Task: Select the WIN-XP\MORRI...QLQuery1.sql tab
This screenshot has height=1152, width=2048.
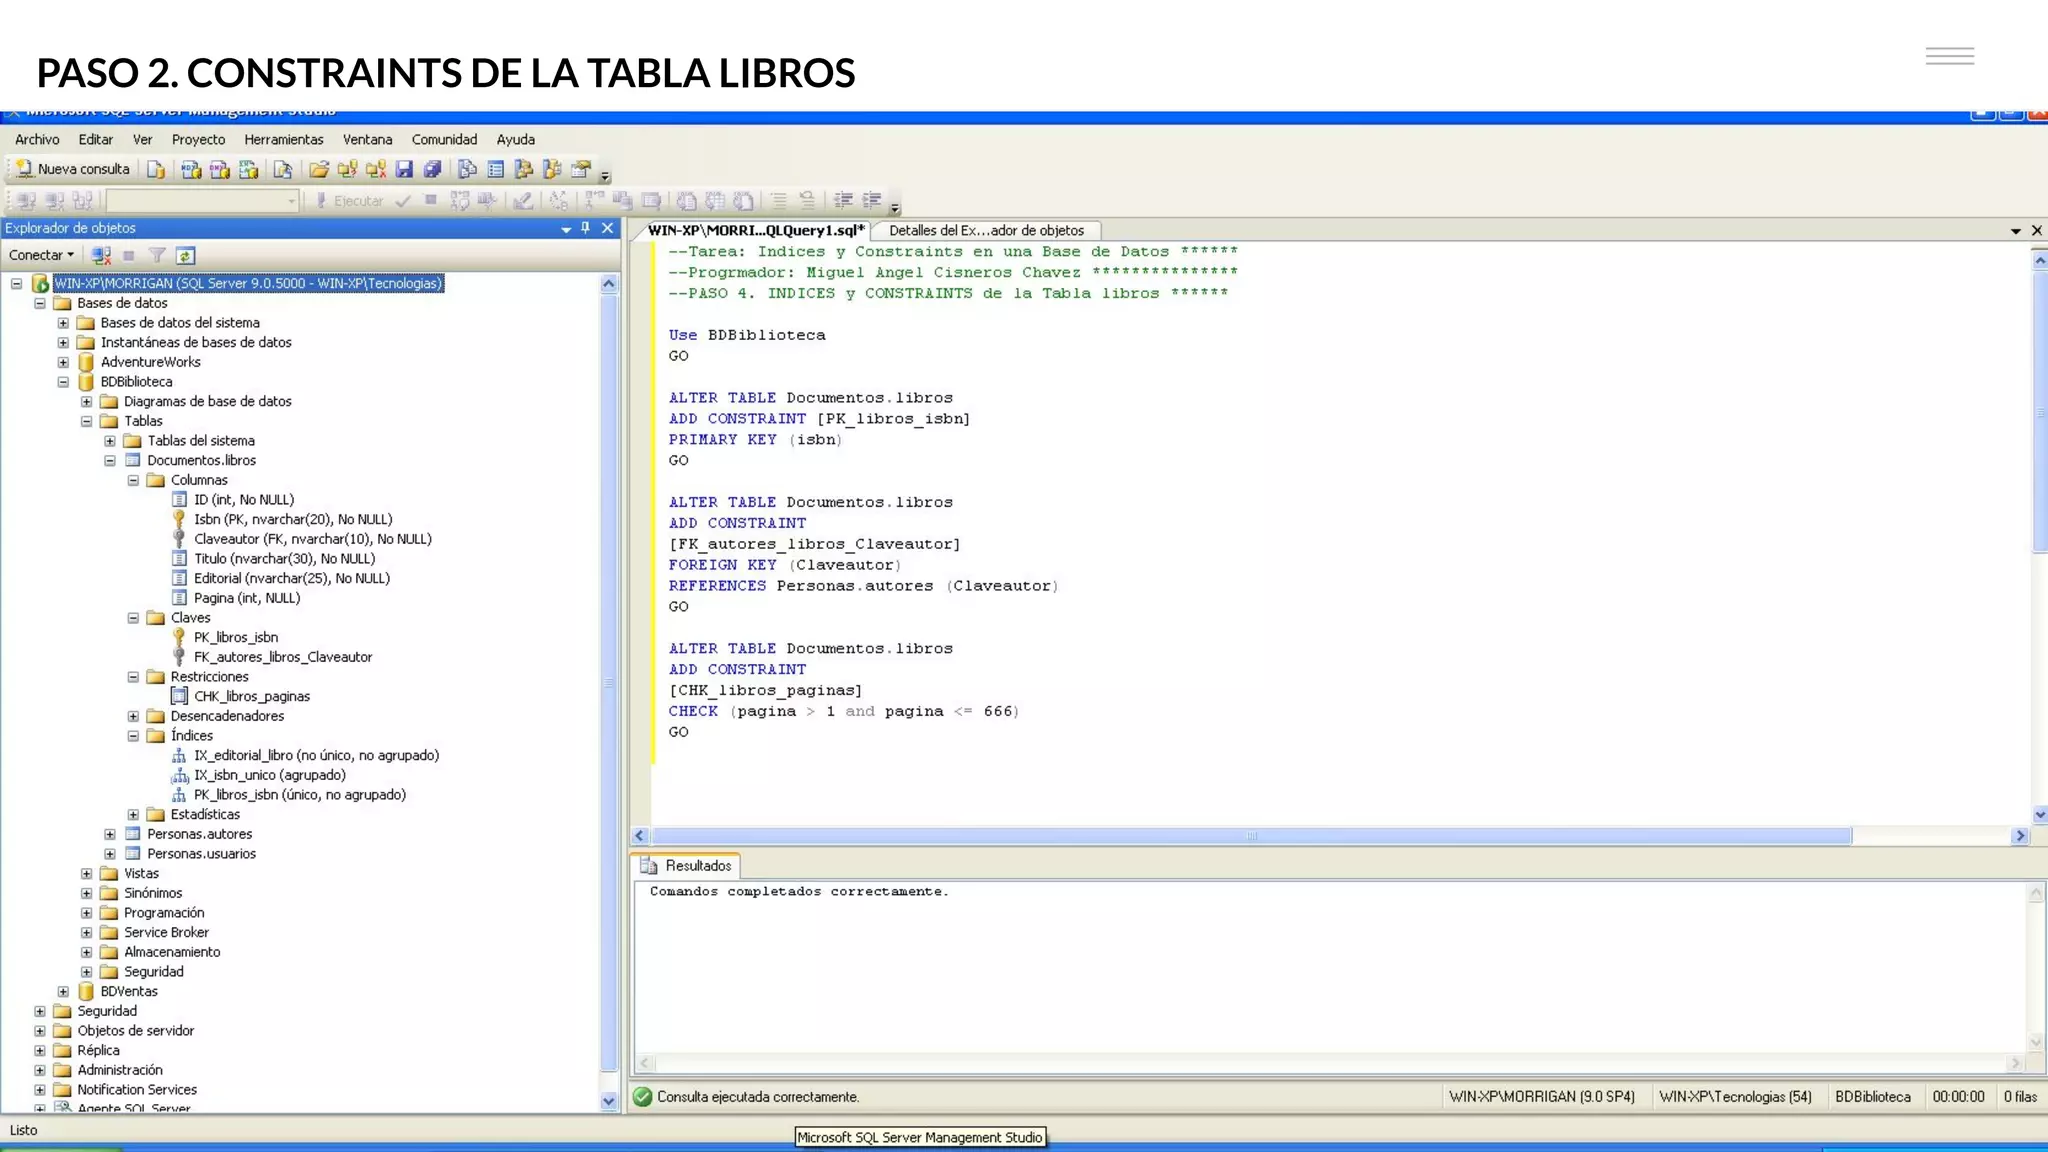Action: [755, 230]
